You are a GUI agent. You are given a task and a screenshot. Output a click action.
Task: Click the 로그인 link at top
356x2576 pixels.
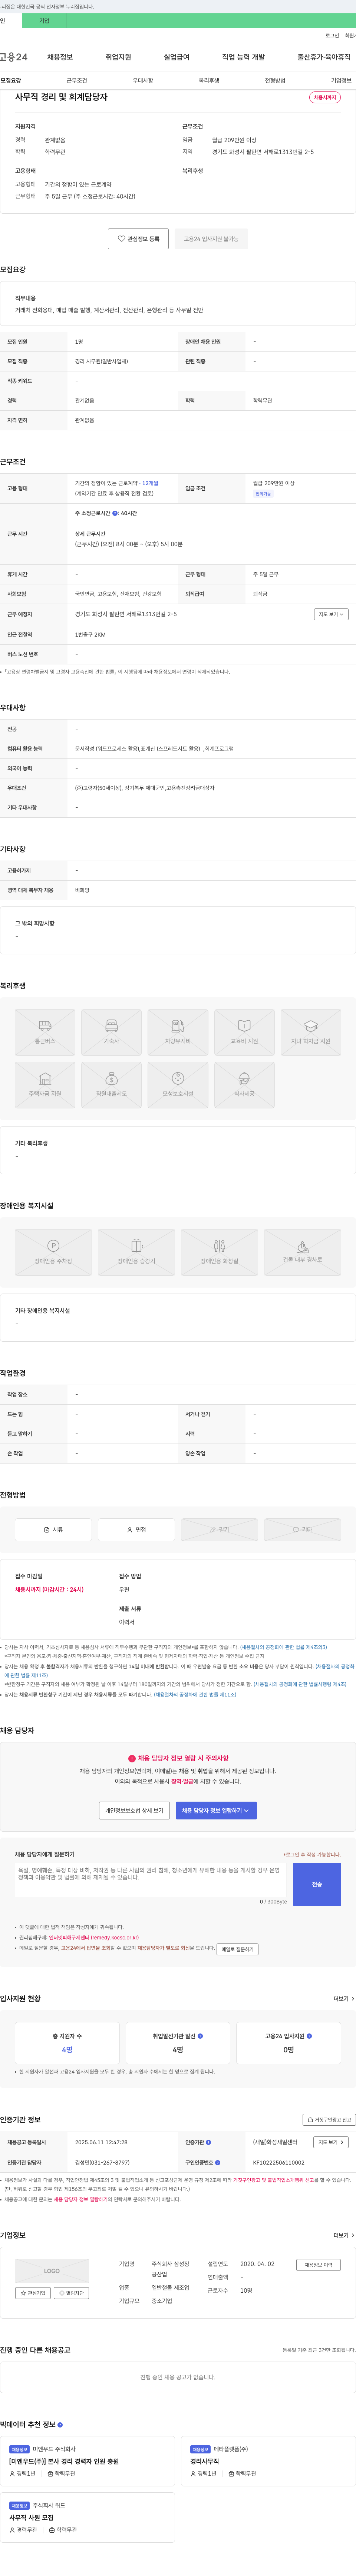[x=332, y=35]
